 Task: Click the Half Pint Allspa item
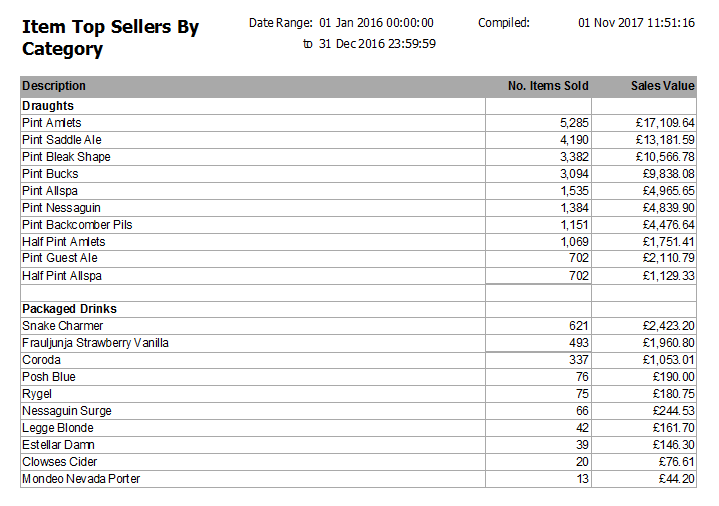click(x=61, y=276)
